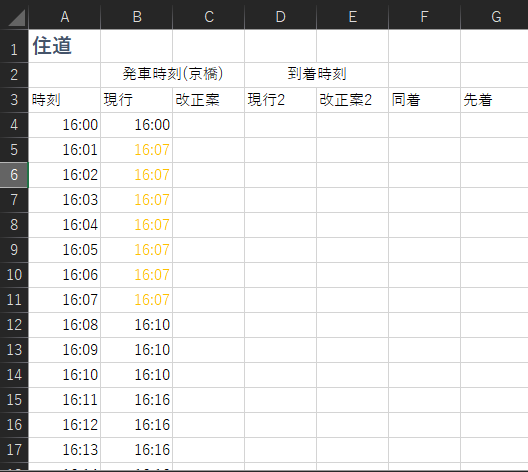Select column G header
Screen dimensions: 528x472
pyautogui.click(x=495, y=17)
